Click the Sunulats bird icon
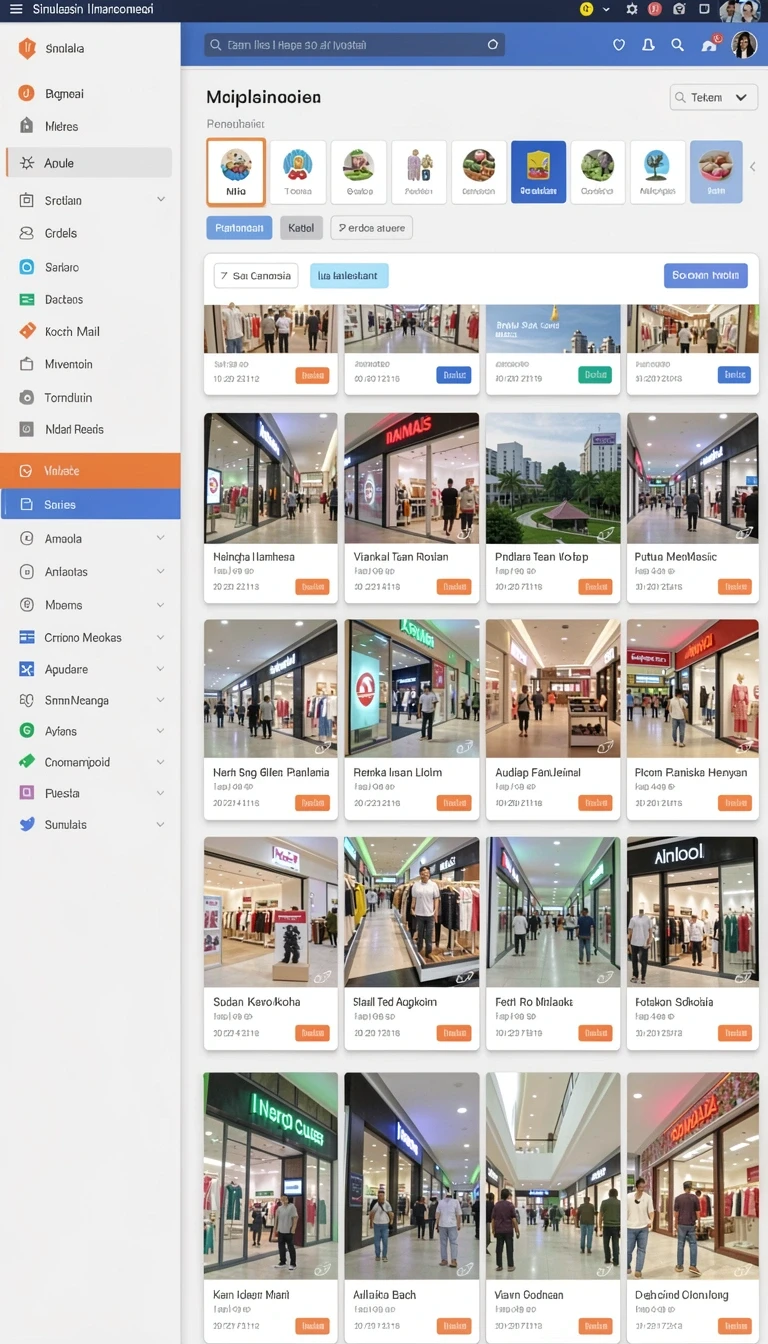The width and height of the screenshot is (768, 1344). click(x=27, y=824)
